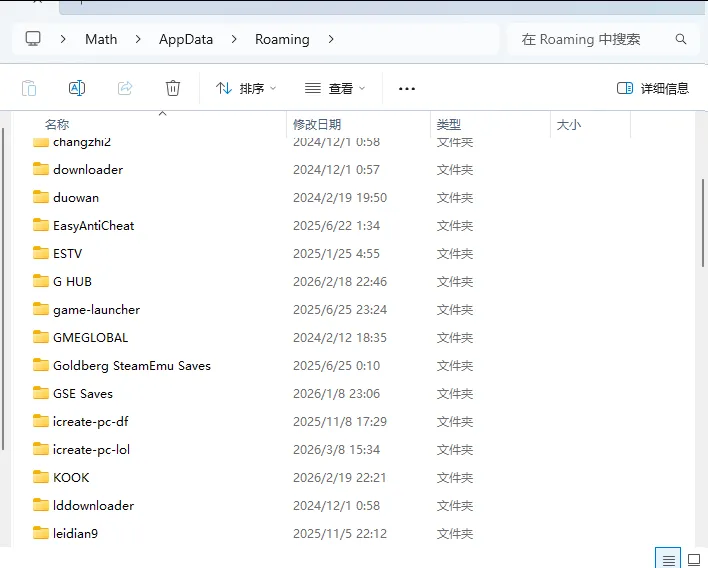The width and height of the screenshot is (708, 568).
Task: Select the GMEGLOBAL folder icon
Action: click(41, 337)
